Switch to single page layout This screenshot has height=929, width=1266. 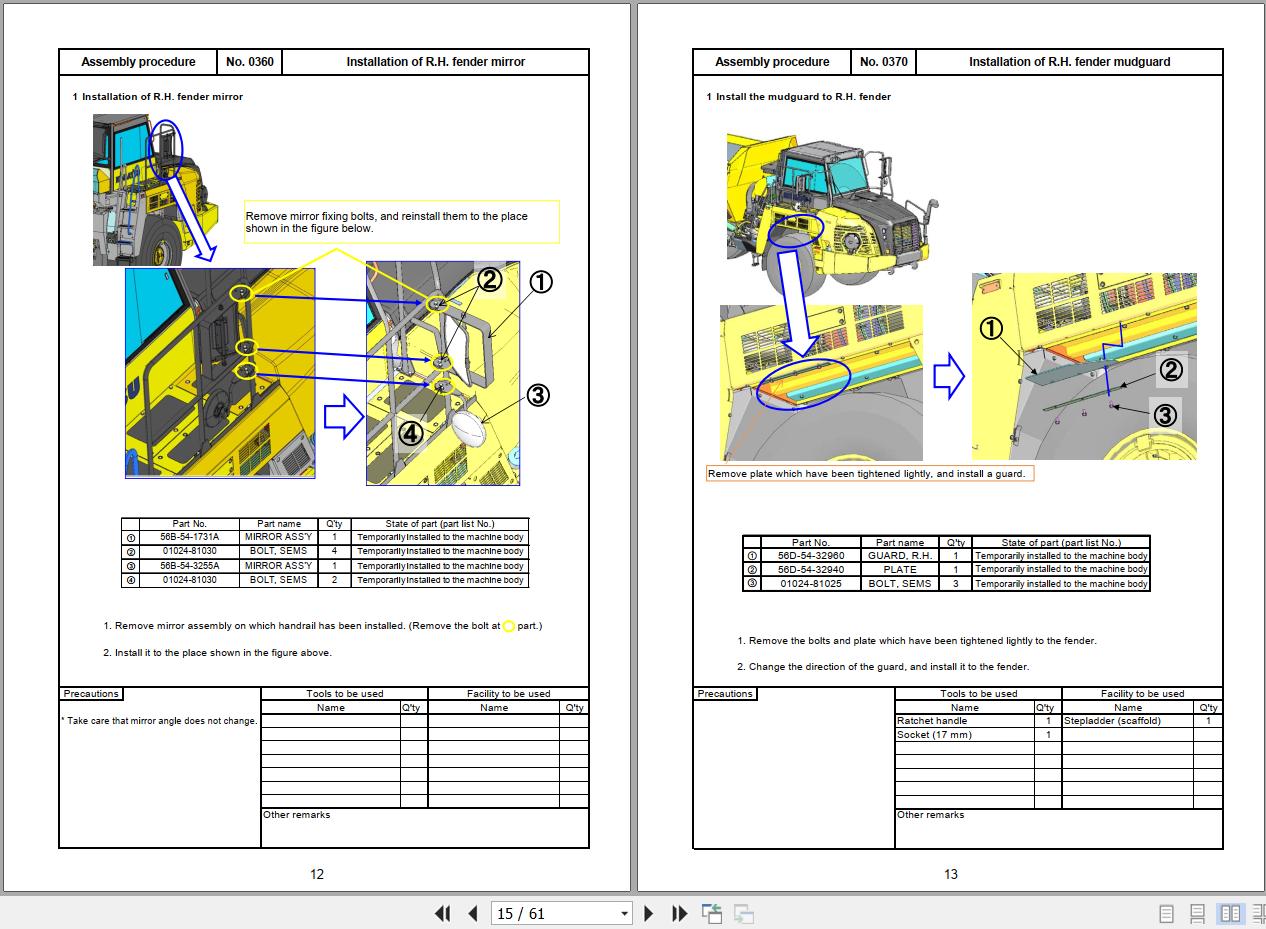tap(1166, 913)
